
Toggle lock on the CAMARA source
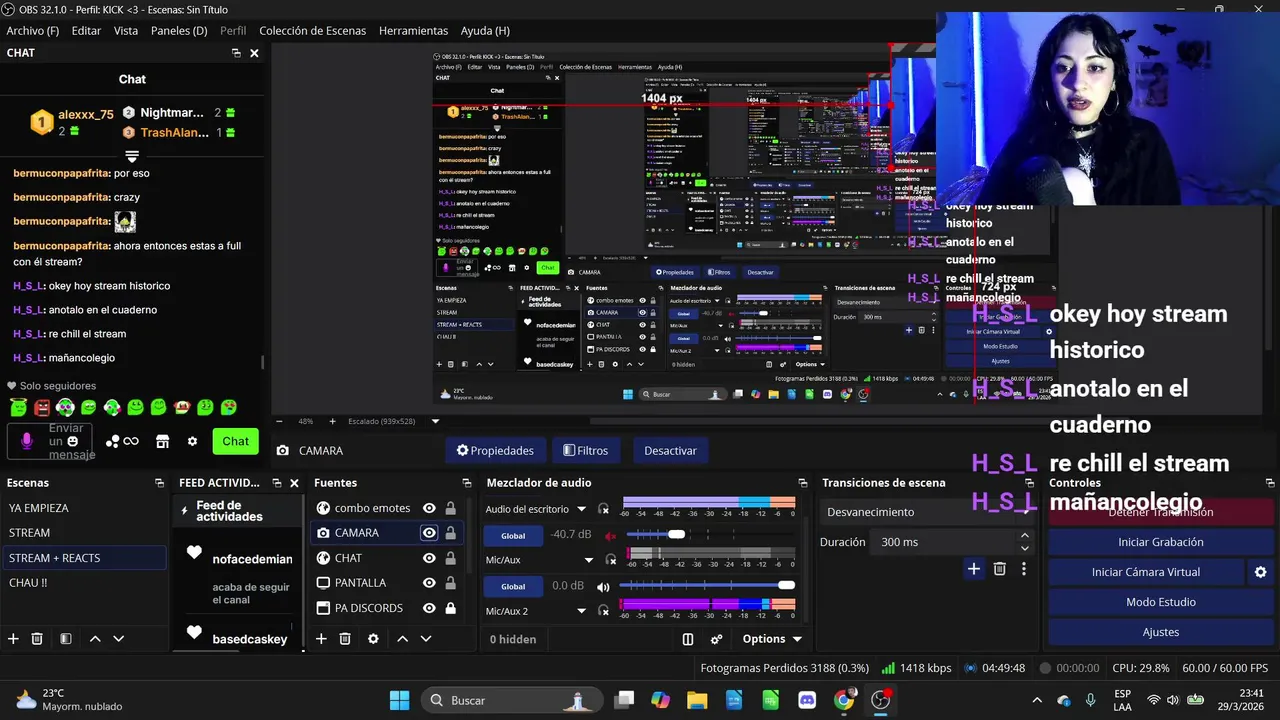click(450, 533)
